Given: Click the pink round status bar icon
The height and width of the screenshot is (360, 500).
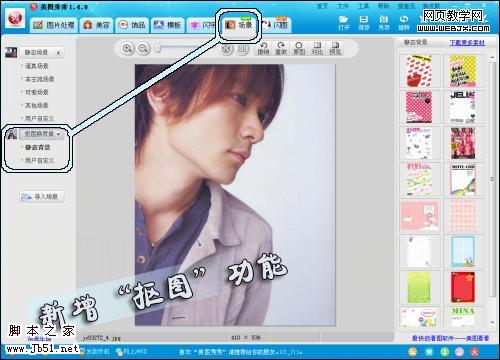Looking at the screenshot, I should click(x=460, y=351).
